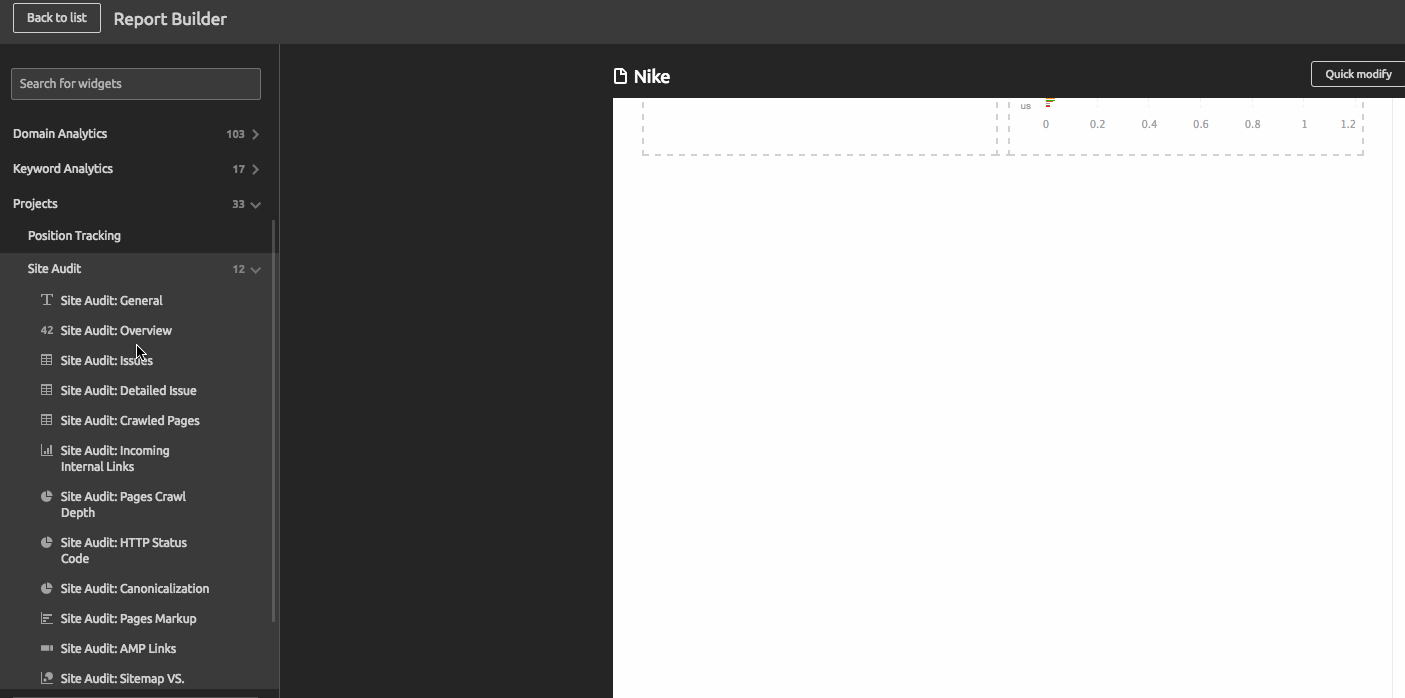Click the document icon next to Nike title
The width and height of the screenshot is (1405, 698).
pos(620,76)
